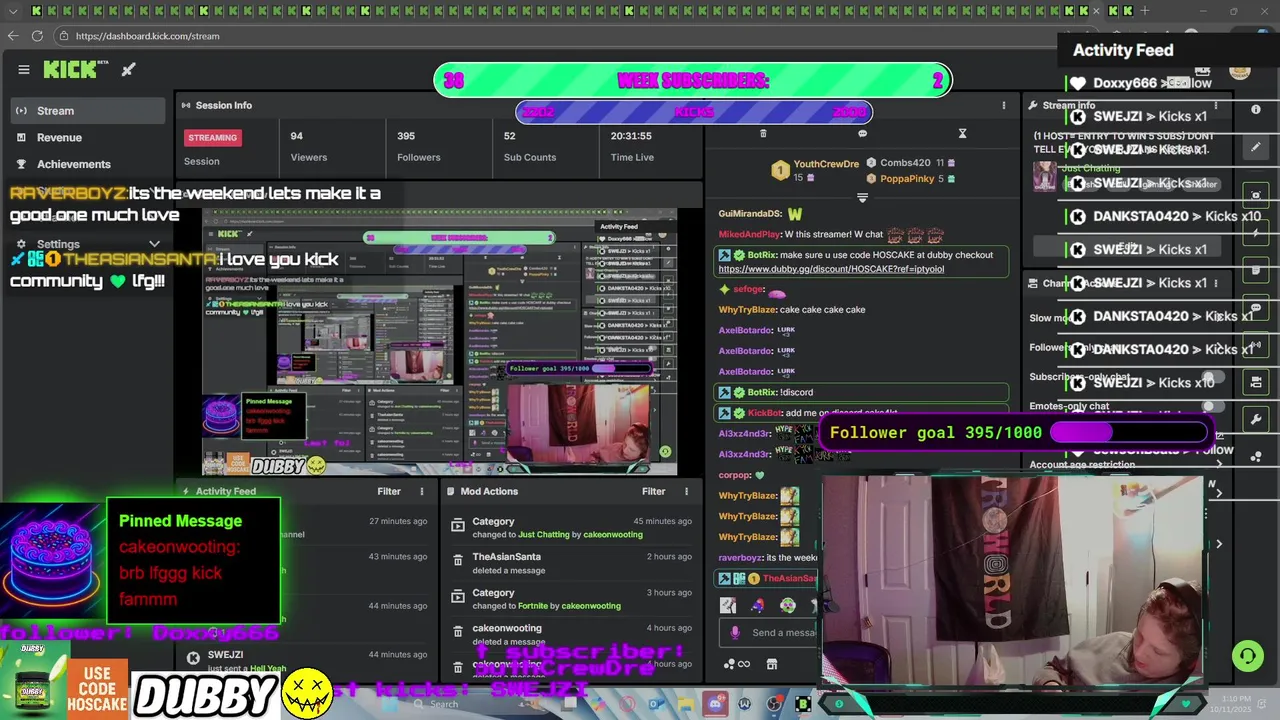Click the camera capture icon in right toolbar

(1256, 194)
